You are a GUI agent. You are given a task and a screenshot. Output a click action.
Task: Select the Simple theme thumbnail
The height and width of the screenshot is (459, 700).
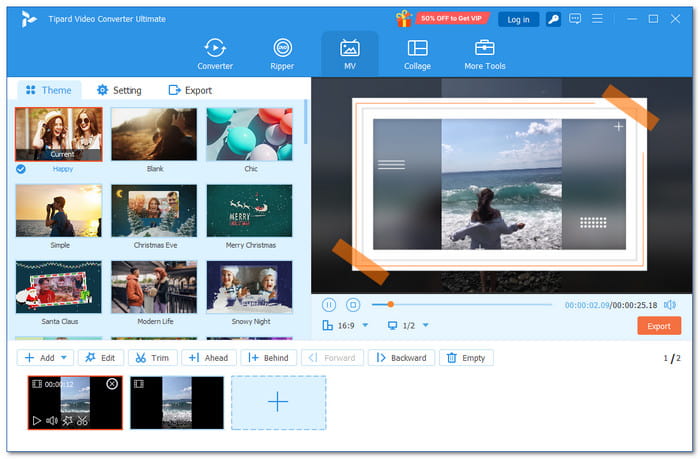59,211
